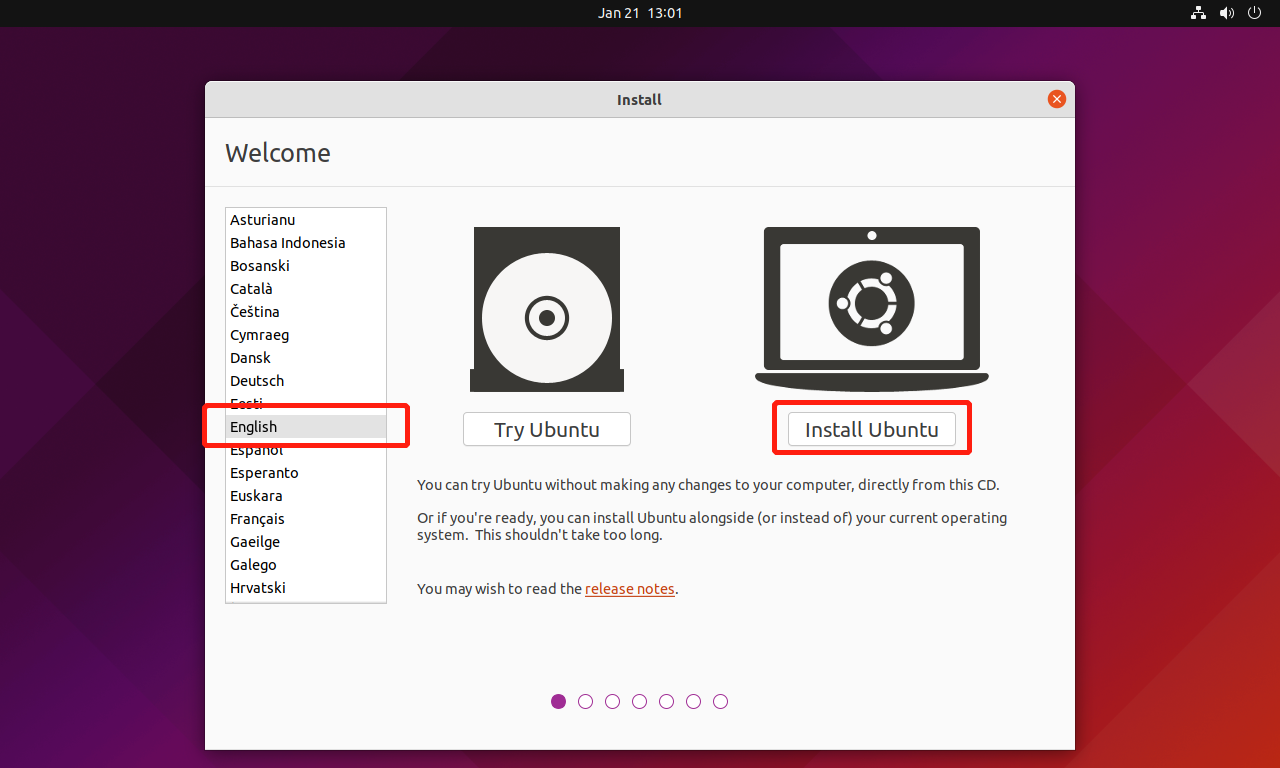Screen dimensions: 1280x768
Task: Choose Hrvatski from the language list
Action: pos(306,588)
